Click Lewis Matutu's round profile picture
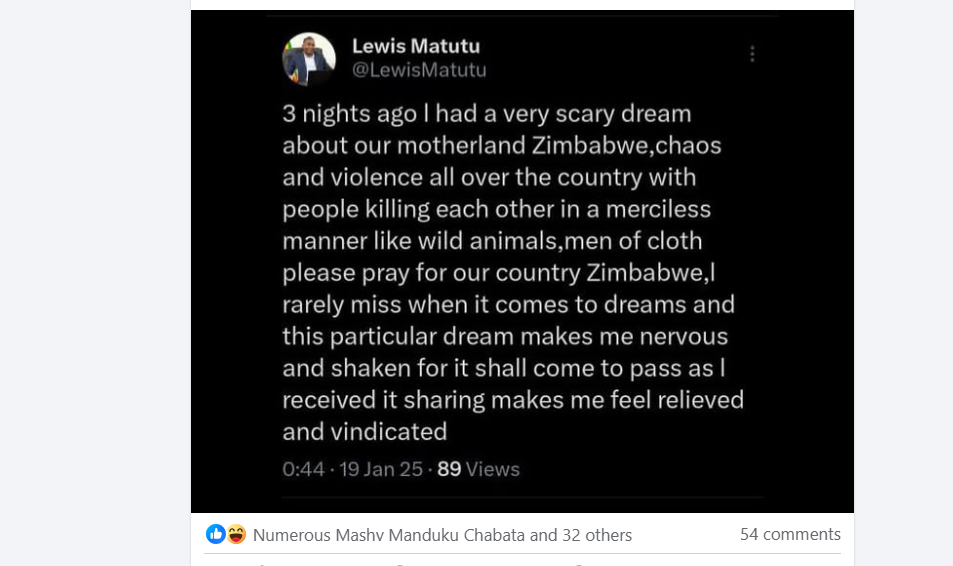The width and height of the screenshot is (953, 566). 309,59
